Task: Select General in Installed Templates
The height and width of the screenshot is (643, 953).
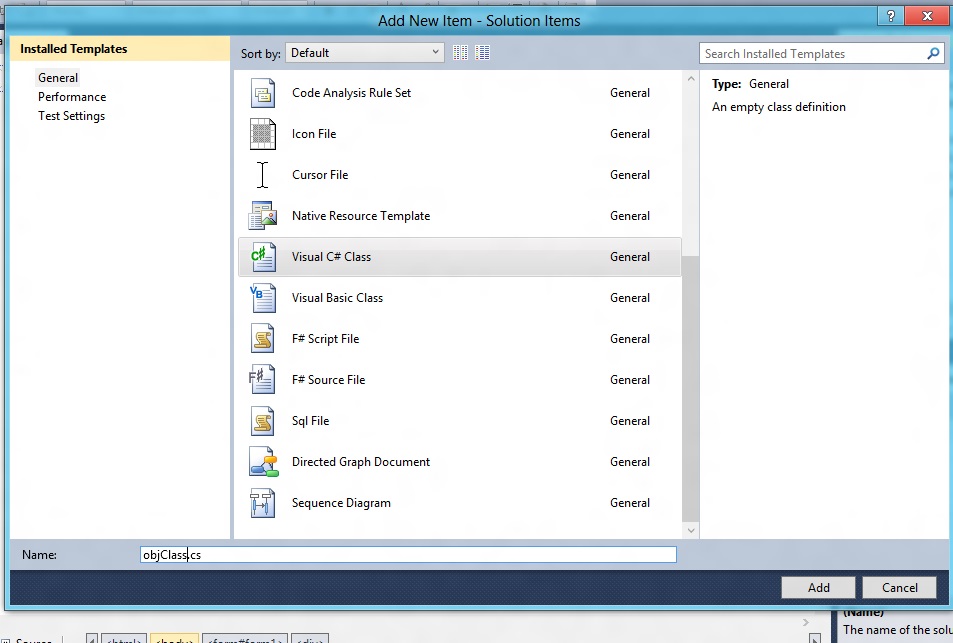Action: (x=58, y=78)
